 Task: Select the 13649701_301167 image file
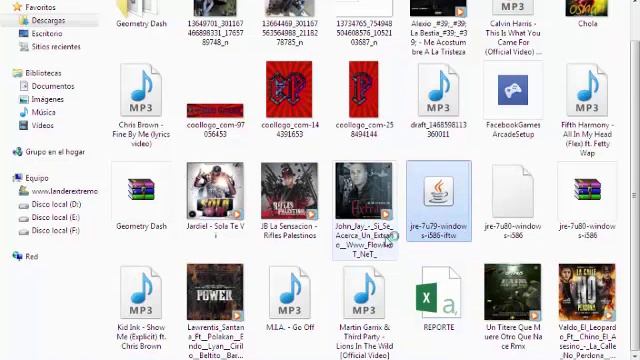(215, 8)
